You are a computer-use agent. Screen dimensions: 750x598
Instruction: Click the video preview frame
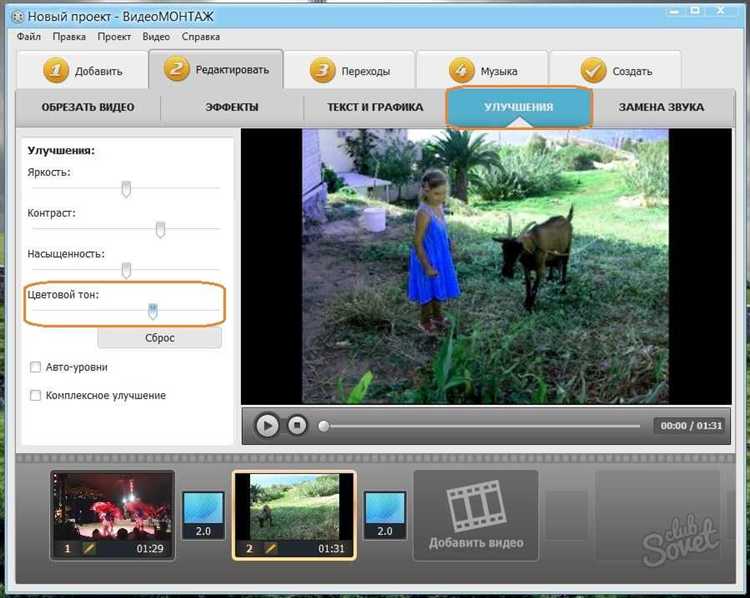485,266
